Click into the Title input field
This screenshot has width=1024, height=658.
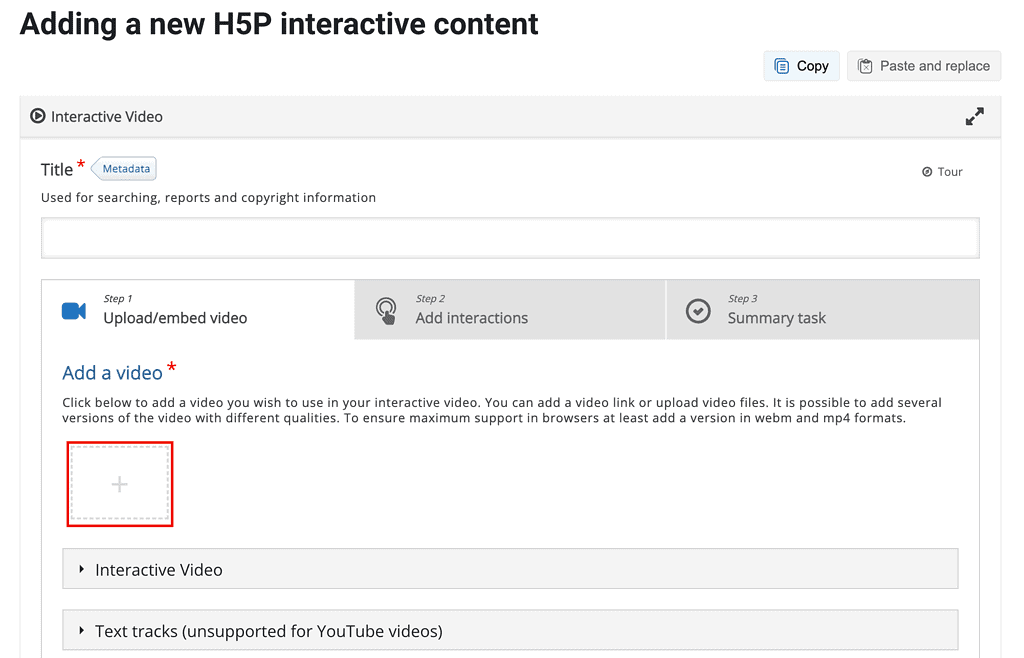pos(510,238)
